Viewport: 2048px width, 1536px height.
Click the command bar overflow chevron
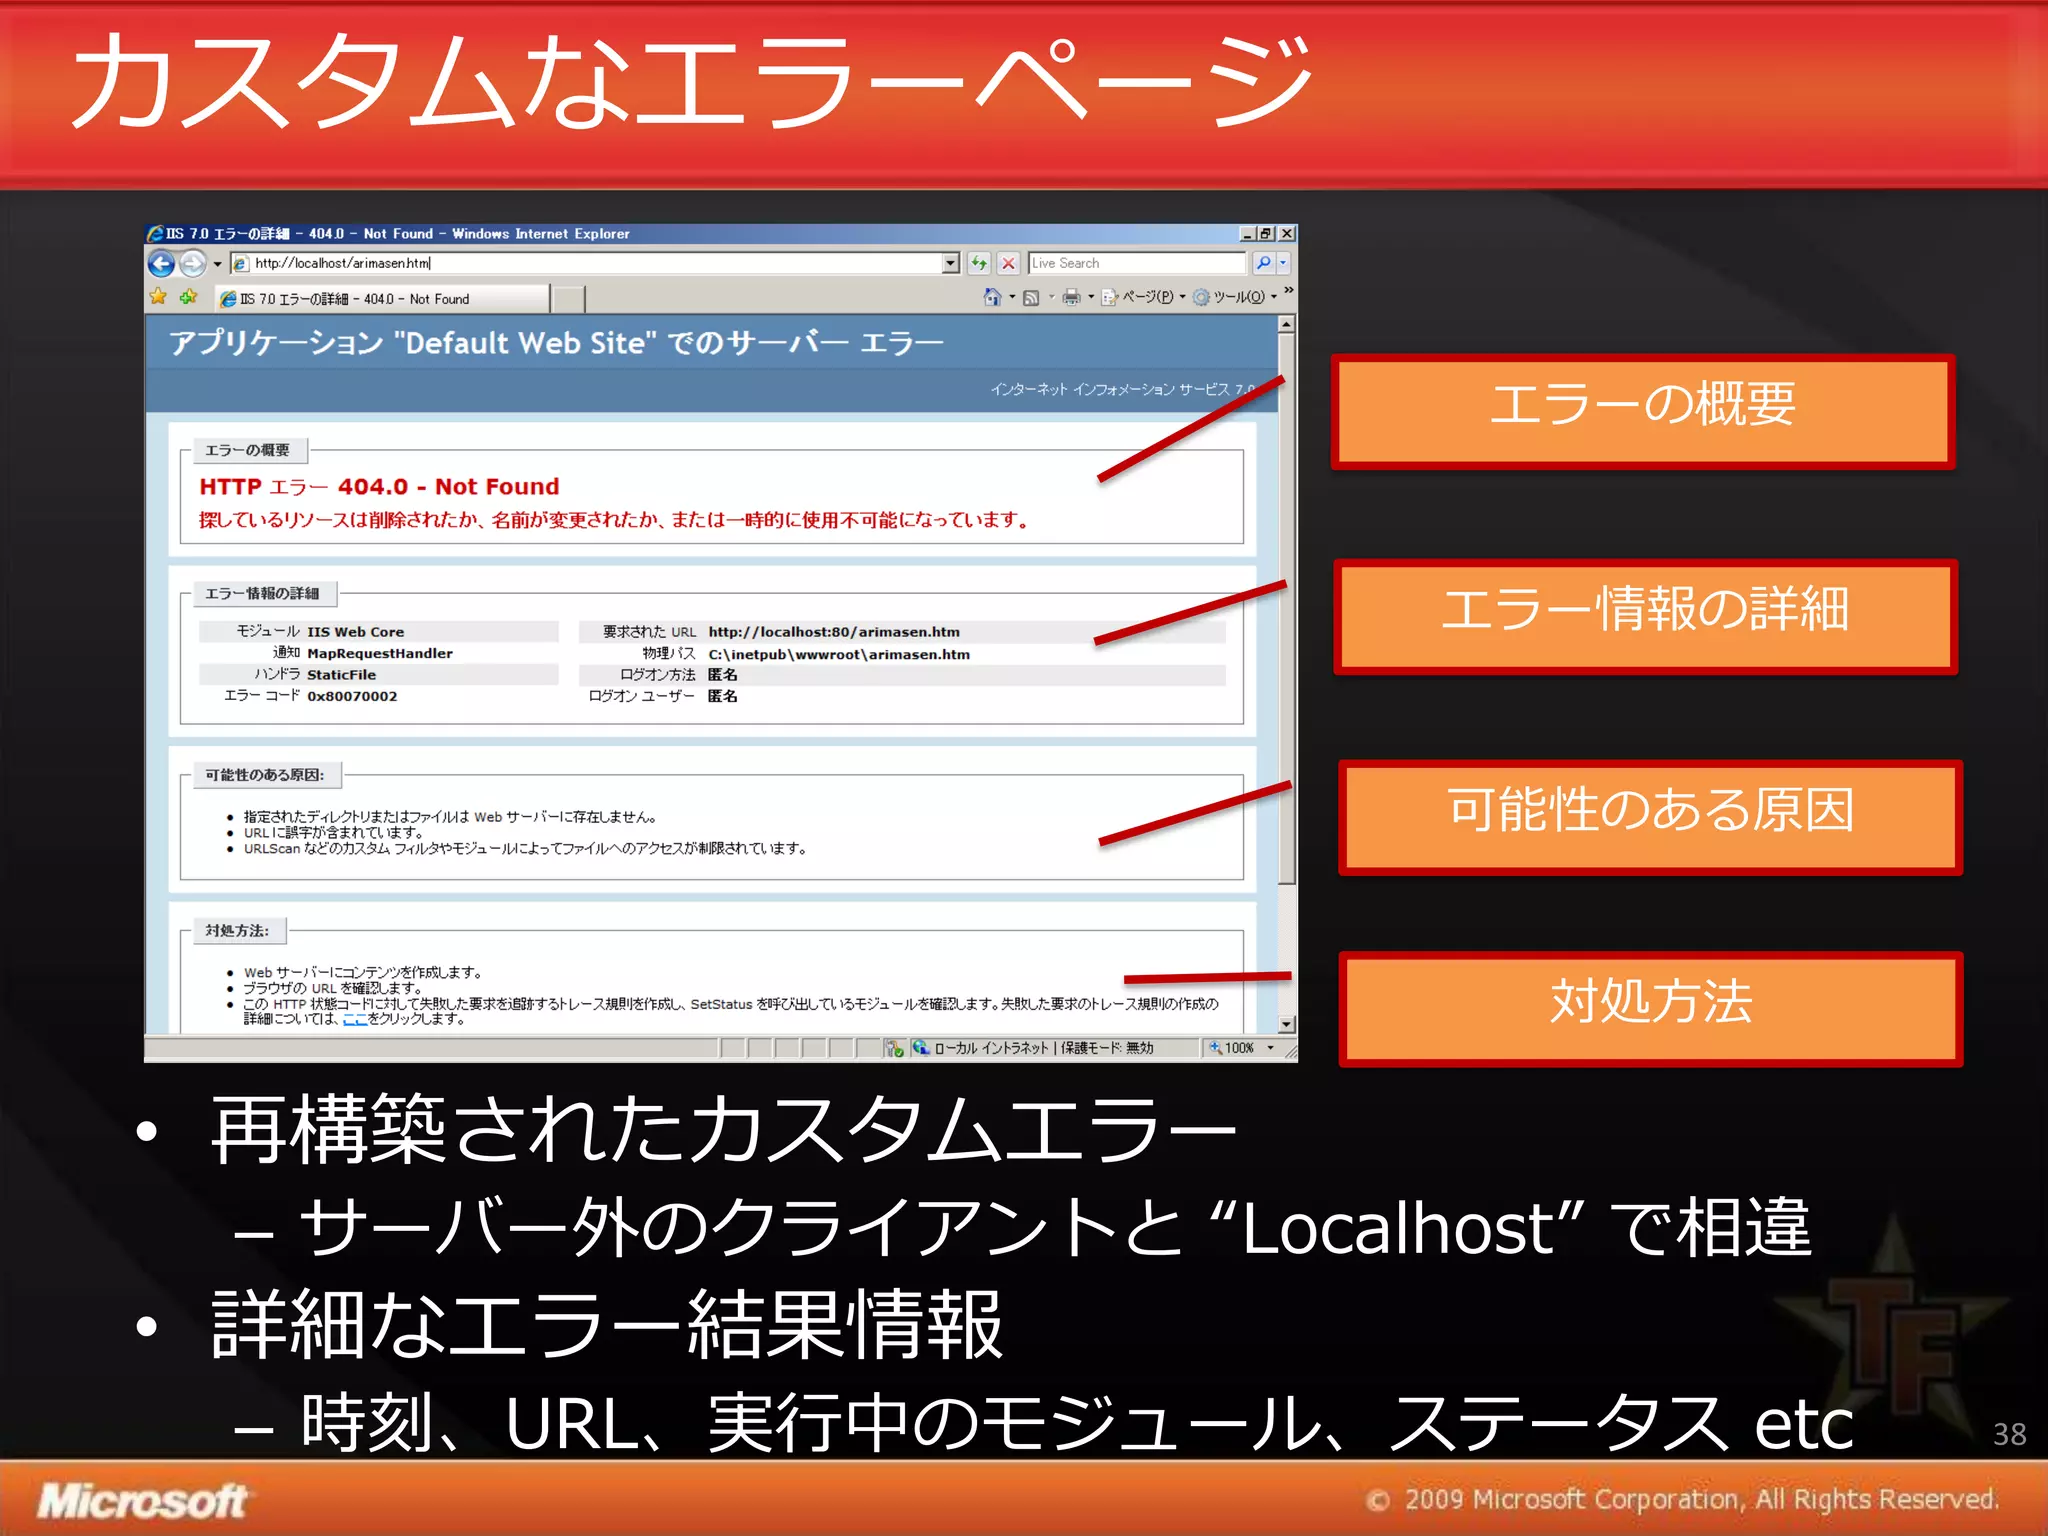(x=1289, y=291)
